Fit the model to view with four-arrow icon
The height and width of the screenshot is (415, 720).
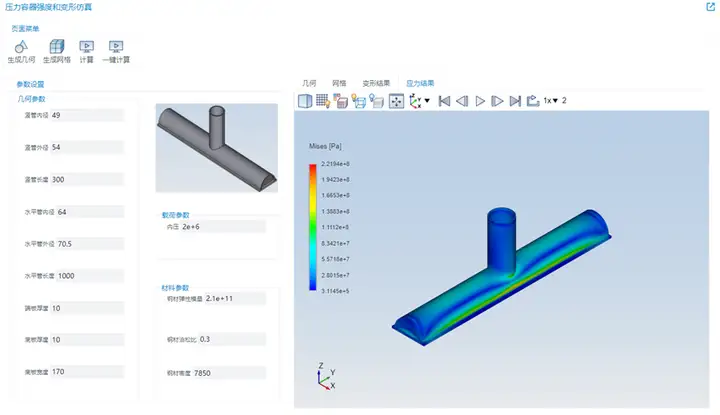tap(396, 101)
